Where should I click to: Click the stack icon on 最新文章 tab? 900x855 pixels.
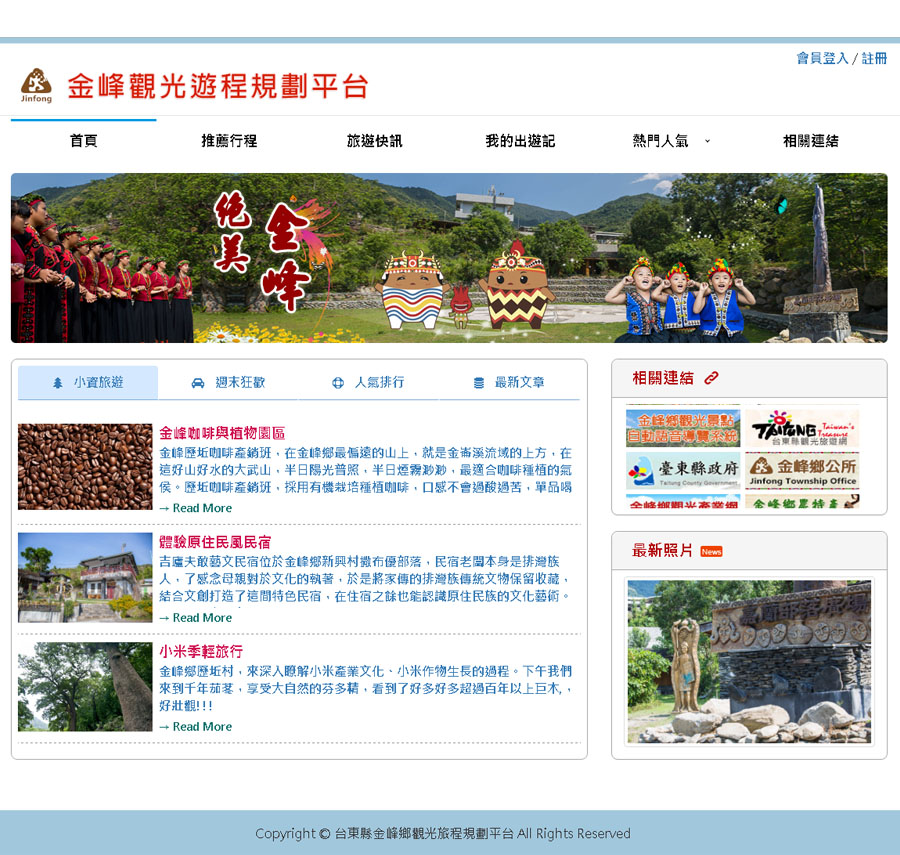(x=479, y=383)
